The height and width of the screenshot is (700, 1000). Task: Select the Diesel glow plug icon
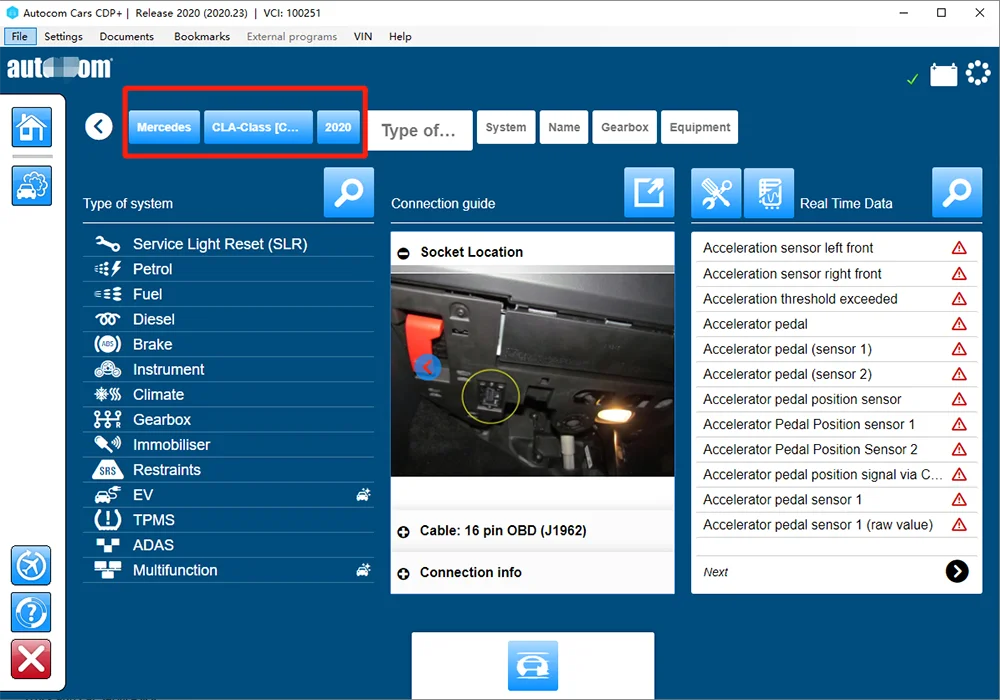[107, 319]
